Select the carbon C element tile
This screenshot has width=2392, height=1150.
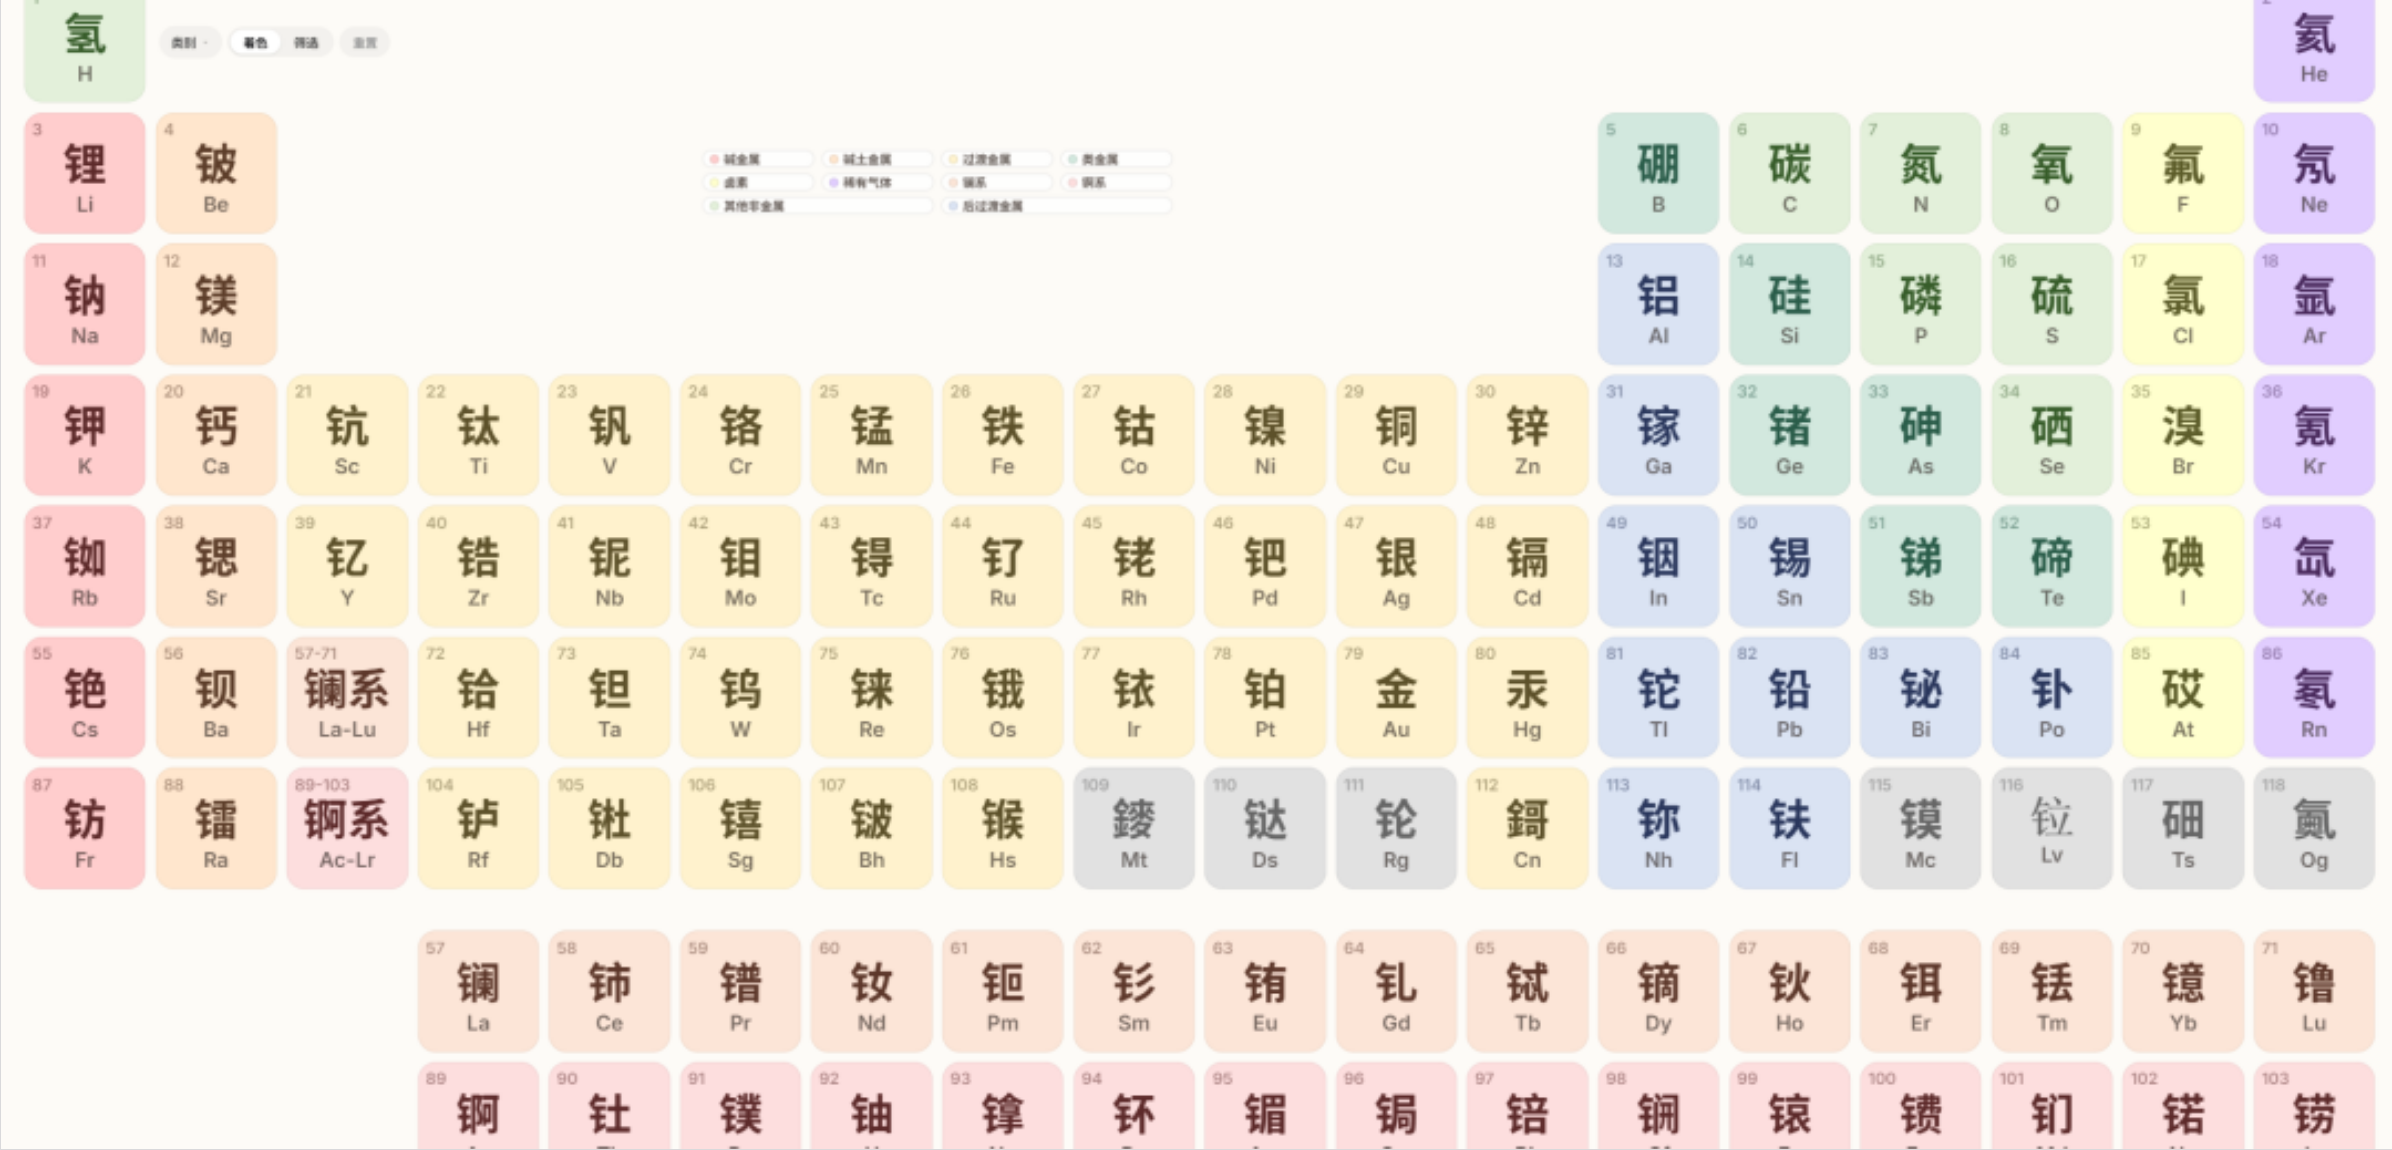coord(1790,173)
